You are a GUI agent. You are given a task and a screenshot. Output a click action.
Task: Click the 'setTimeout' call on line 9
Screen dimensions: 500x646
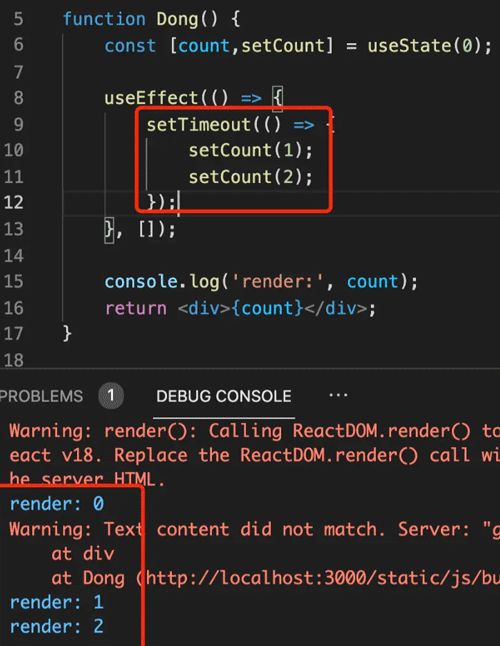point(199,124)
